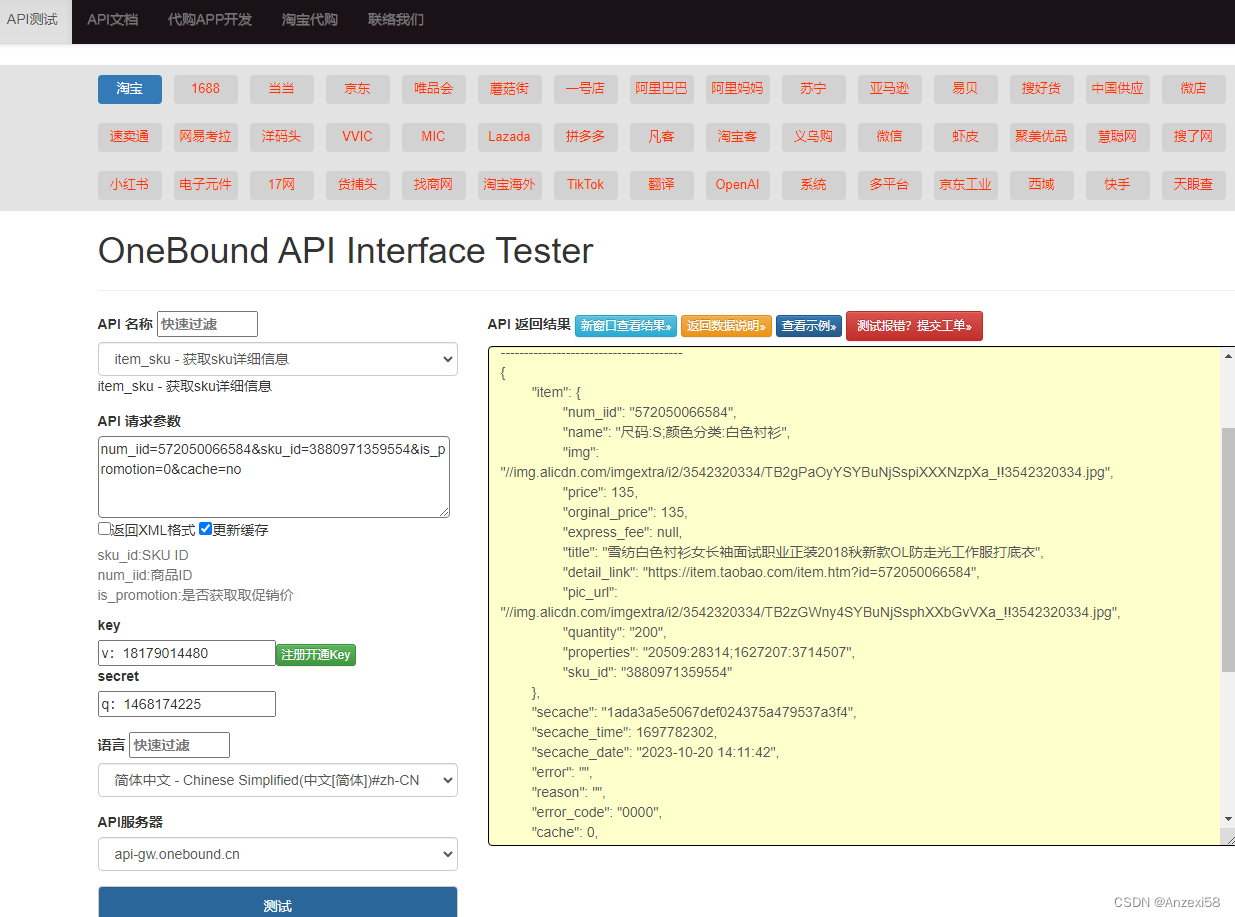1235x917 pixels.
Task: Select the 京东 platform button
Action: tap(358, 89)
